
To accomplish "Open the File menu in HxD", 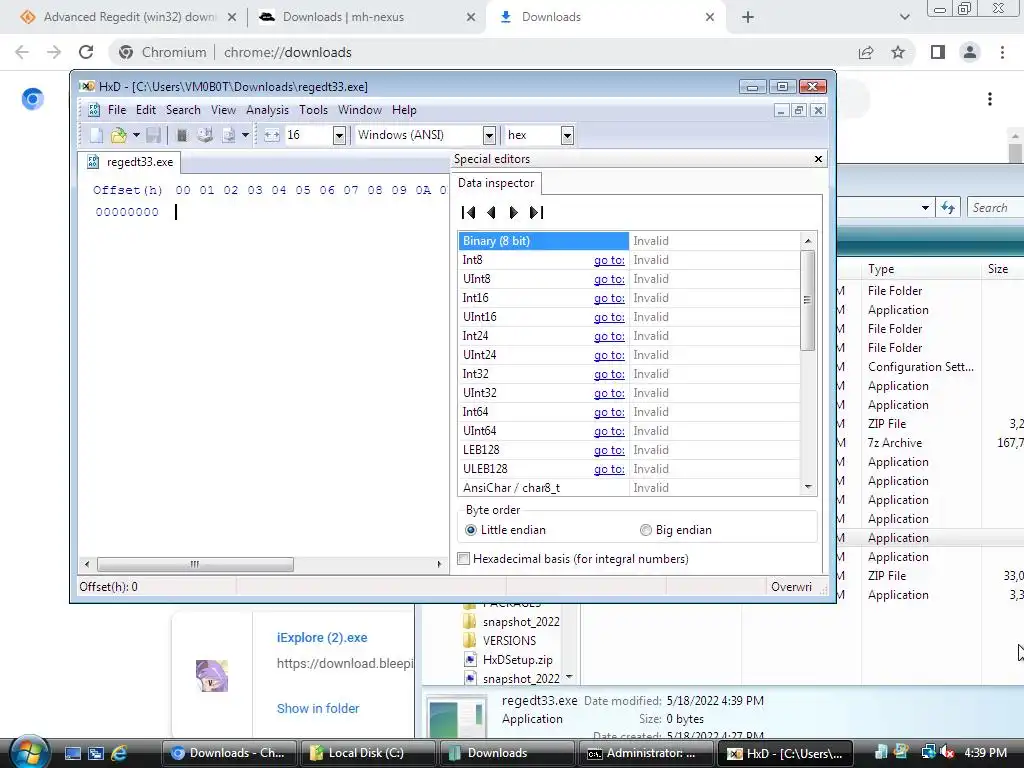I will point(117,110).
